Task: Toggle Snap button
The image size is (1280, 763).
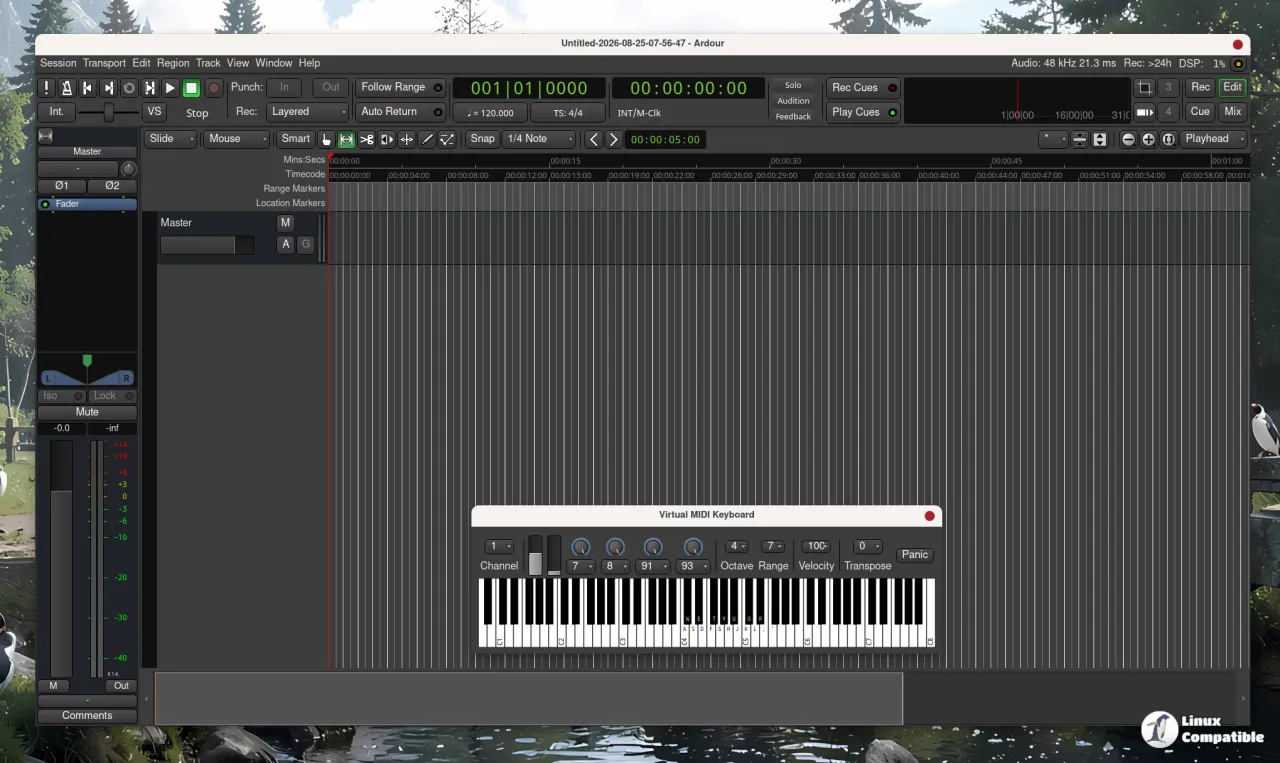Action: [482, 139]
